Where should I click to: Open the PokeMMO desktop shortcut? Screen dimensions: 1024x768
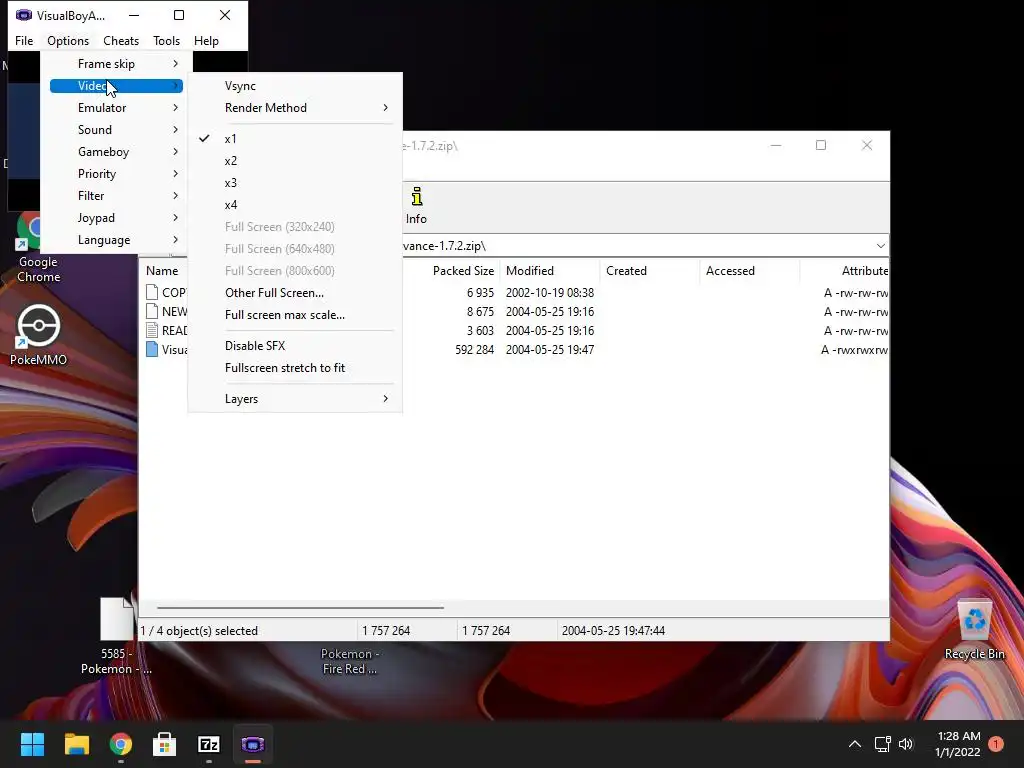click(39, 334)
